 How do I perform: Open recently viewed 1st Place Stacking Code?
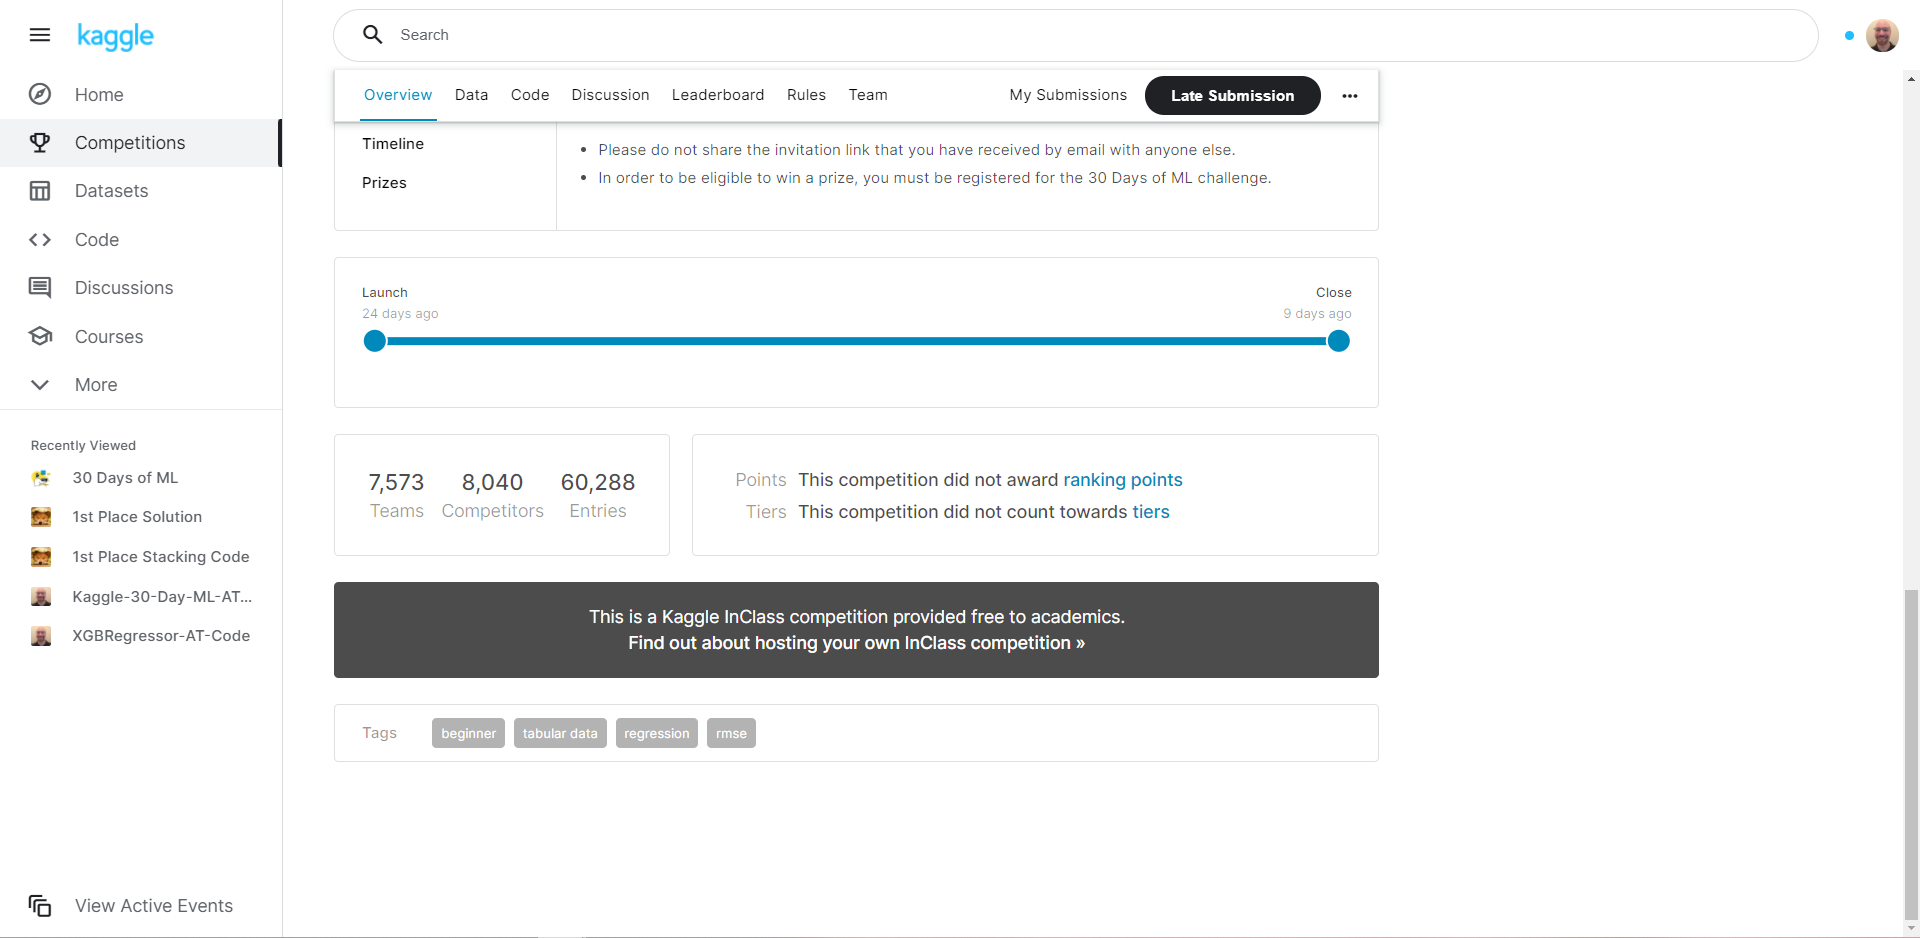click(161, 557)
